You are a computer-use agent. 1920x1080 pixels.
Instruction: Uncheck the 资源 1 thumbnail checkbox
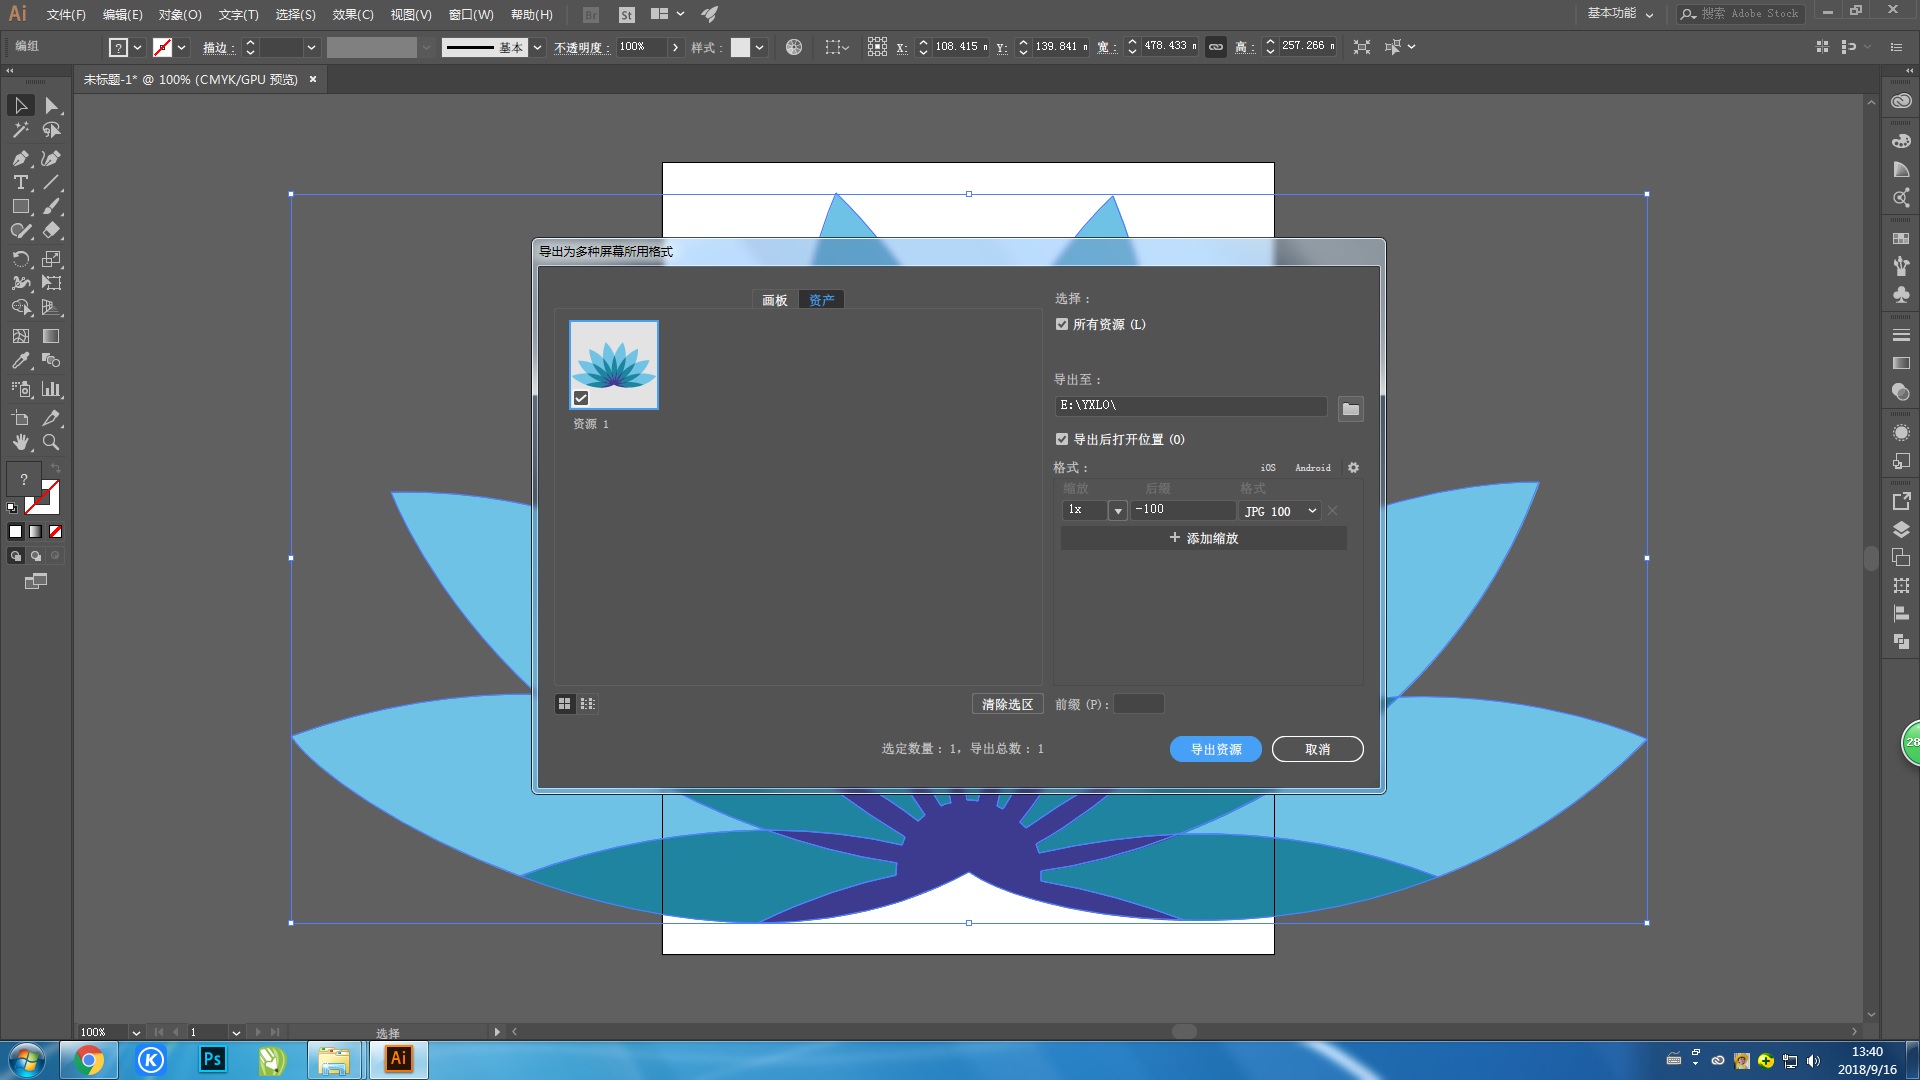click(x=581, y=398)
